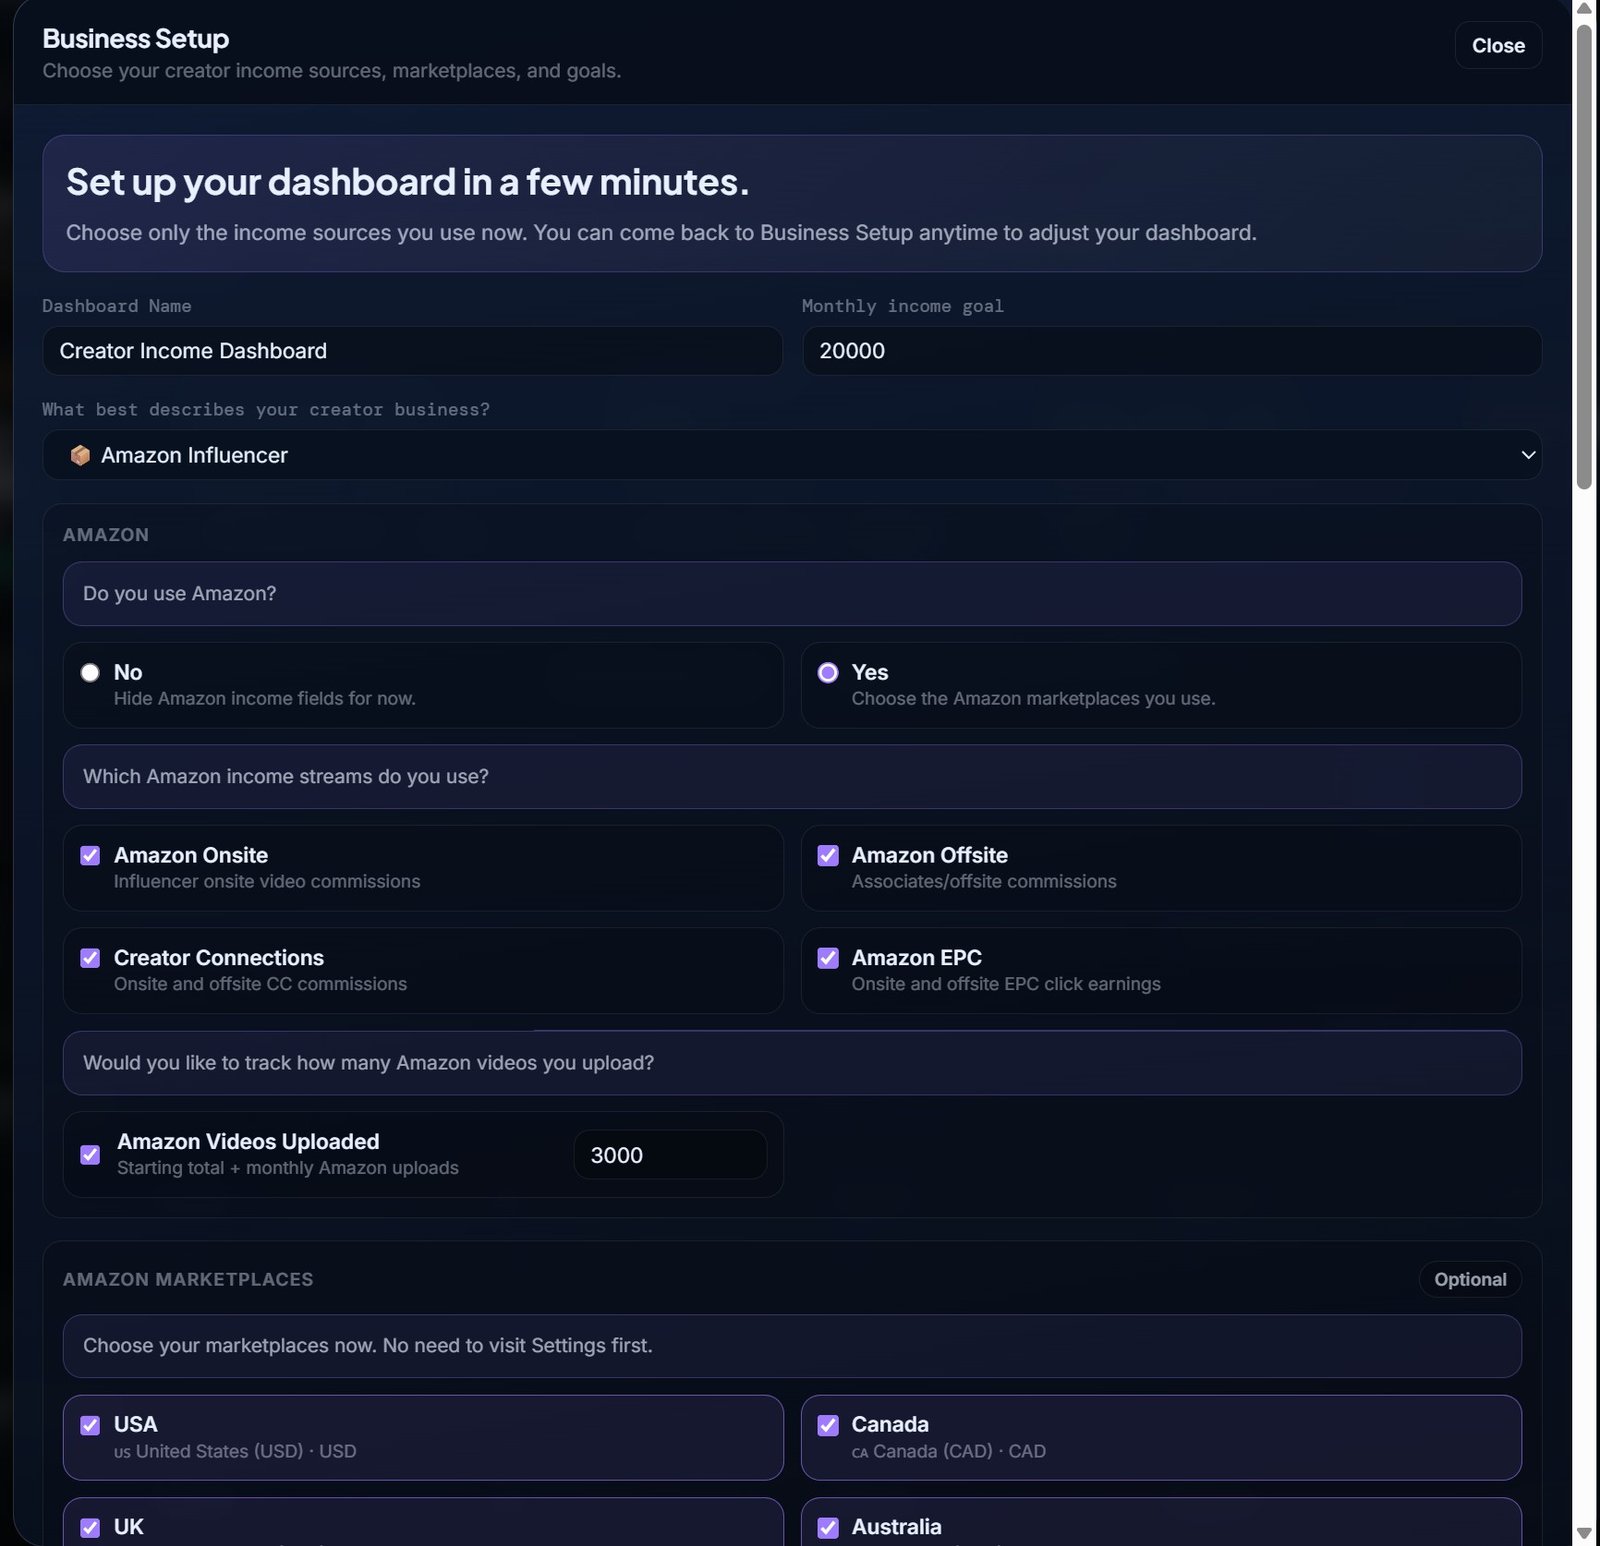Click the videos uploaded starting total field
Screen dimensions: 1600x1546
click(670, 1155)
